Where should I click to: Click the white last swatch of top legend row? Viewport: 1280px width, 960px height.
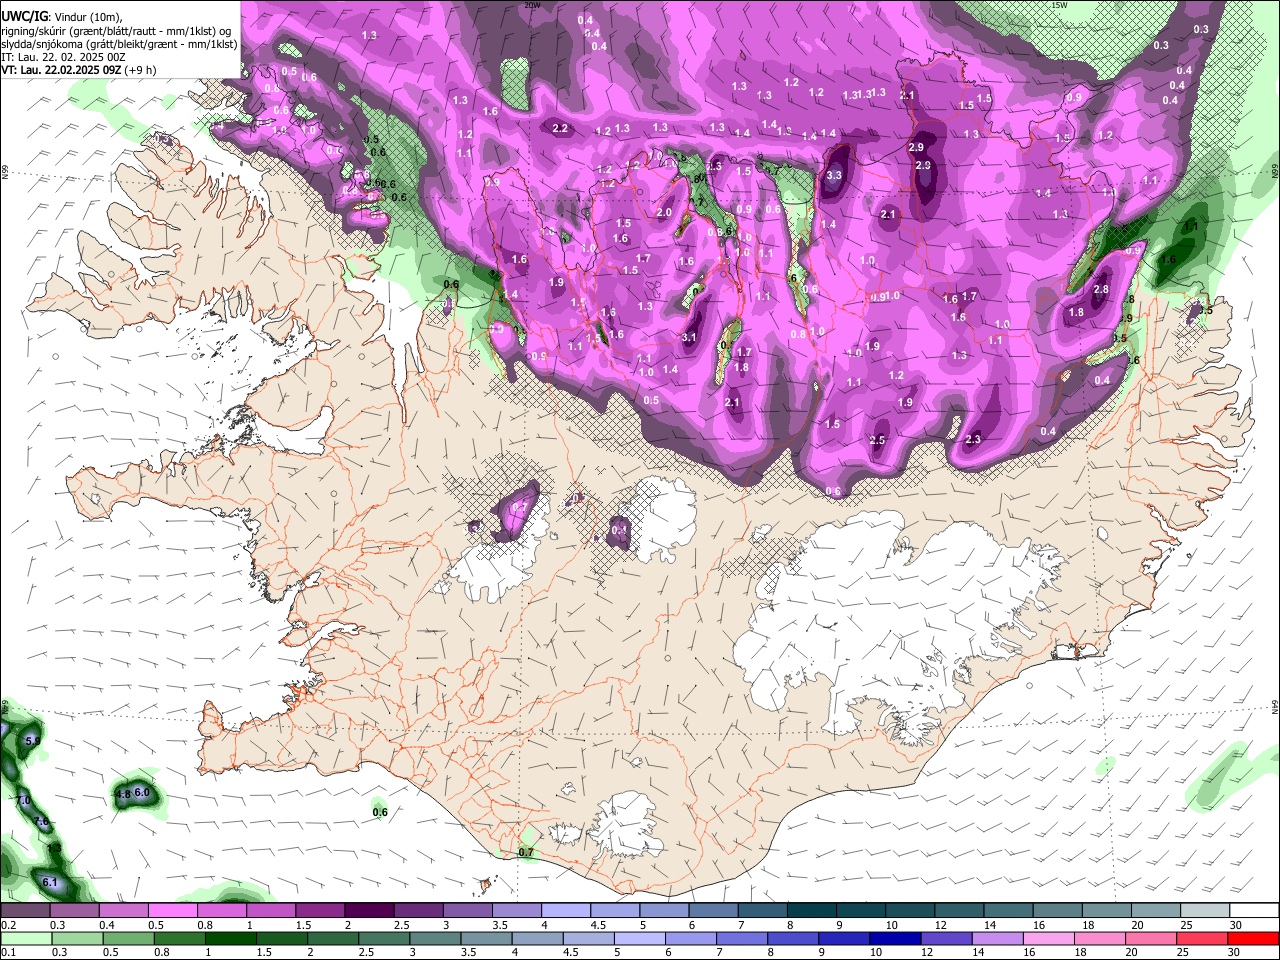pyautogui.click(x=1254, y=911)
